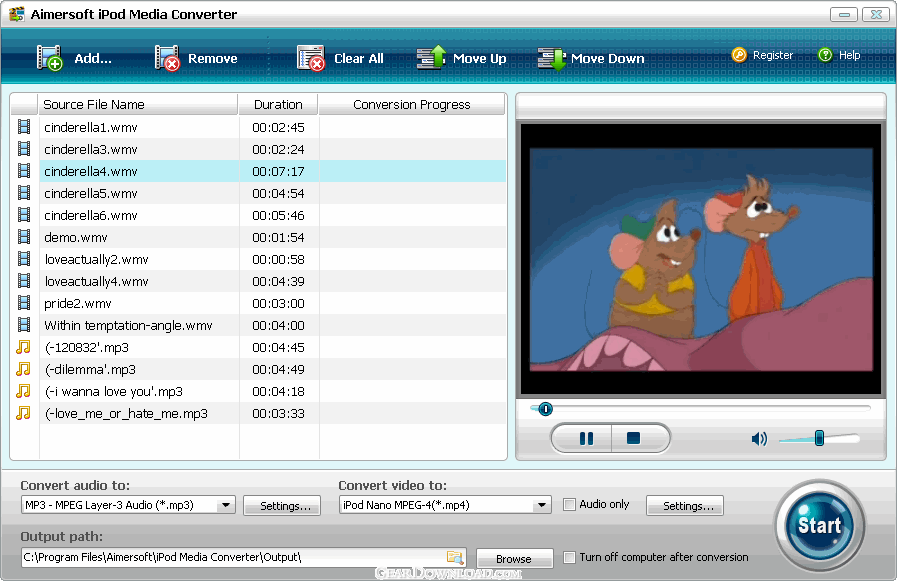897x581 pixels.
Task: Click the film icon beside pride2.wmv
Action: pos(24,303)
